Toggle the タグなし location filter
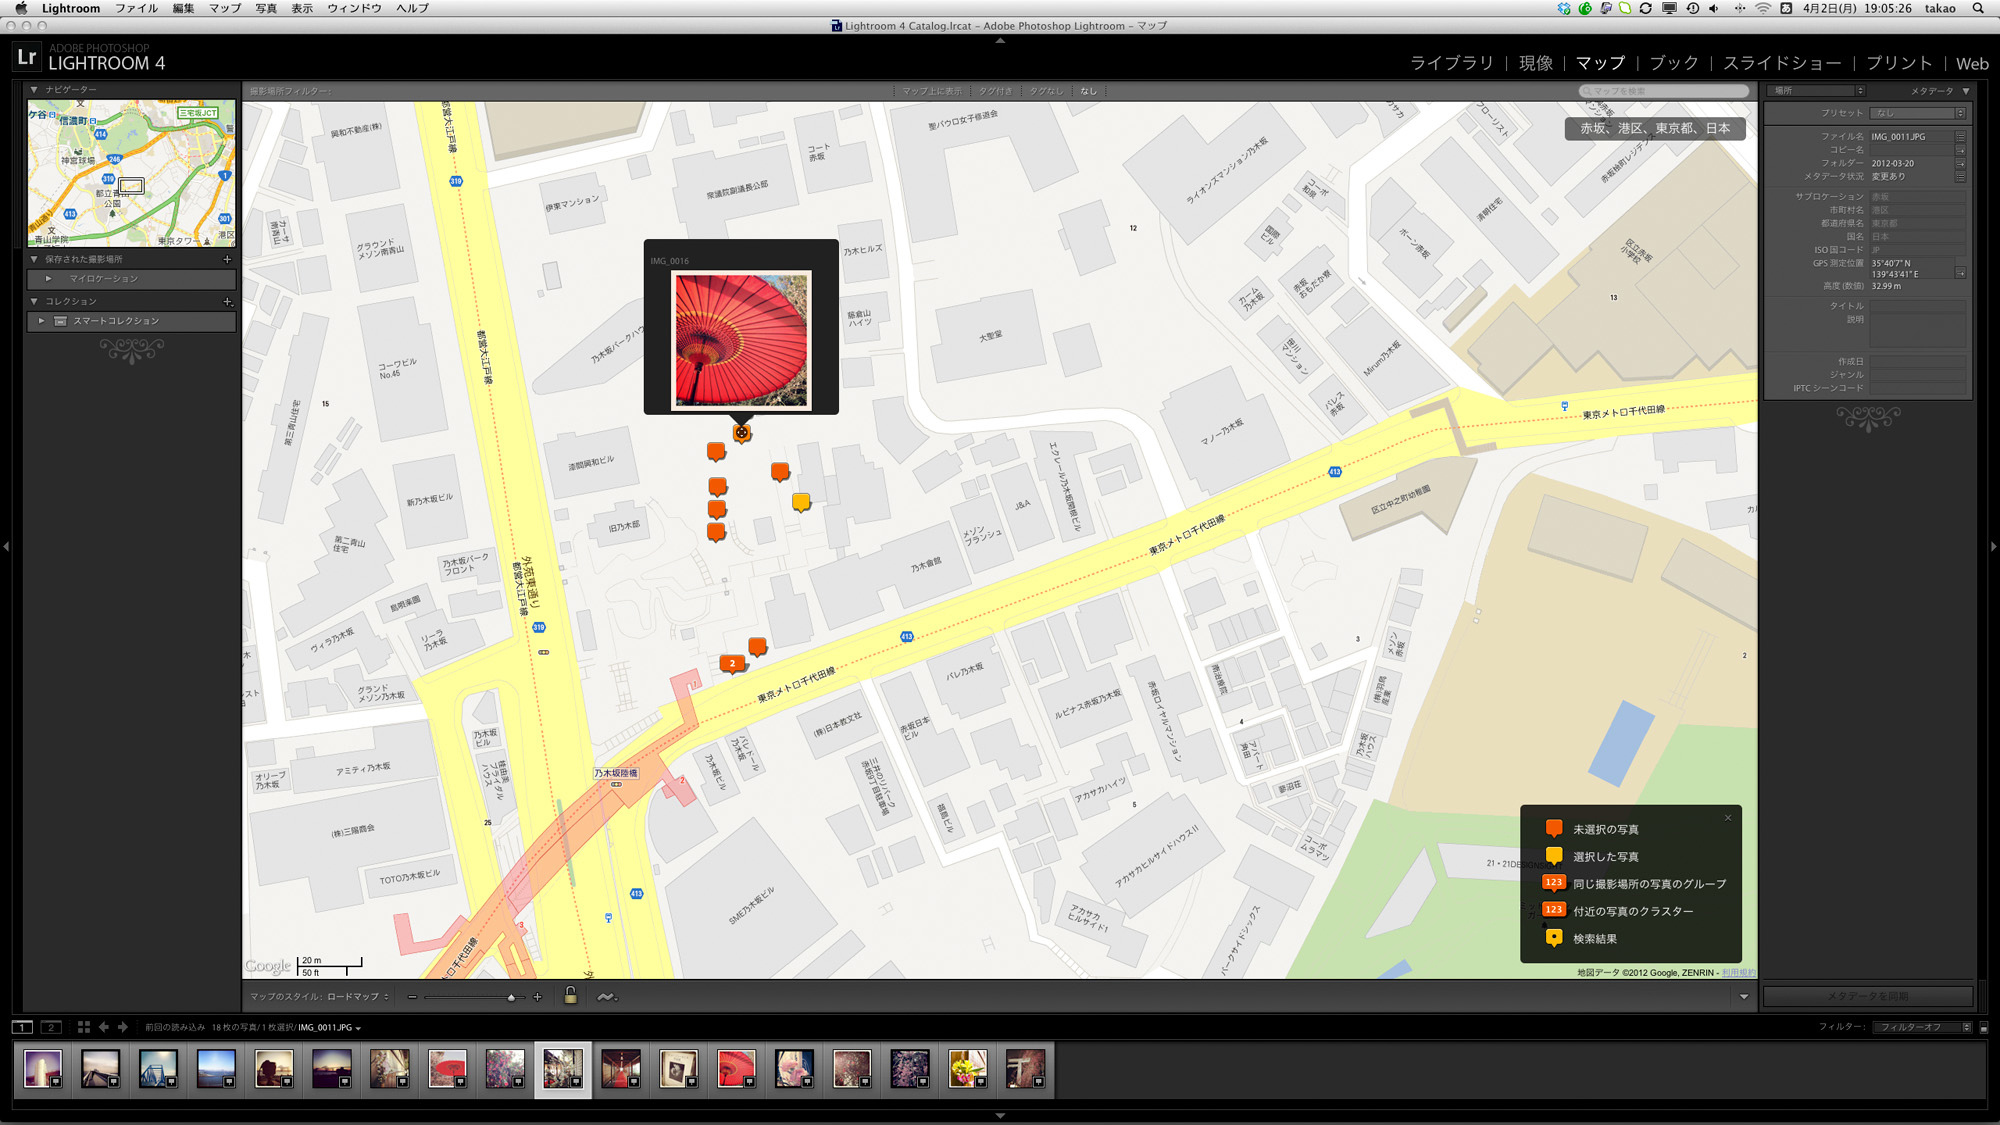The height and width of the screenshot is (1125, 2000). tap(1046, 91)
